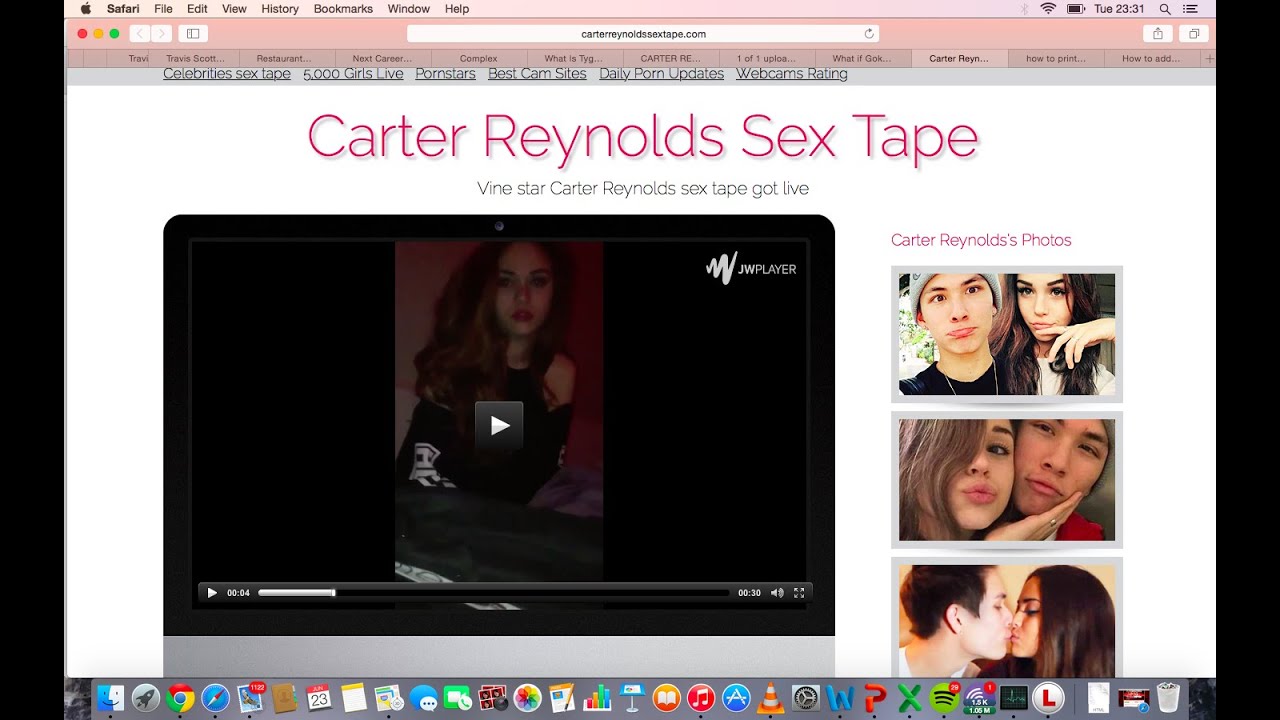Open Calendar in the Dock

click(319, 698)
